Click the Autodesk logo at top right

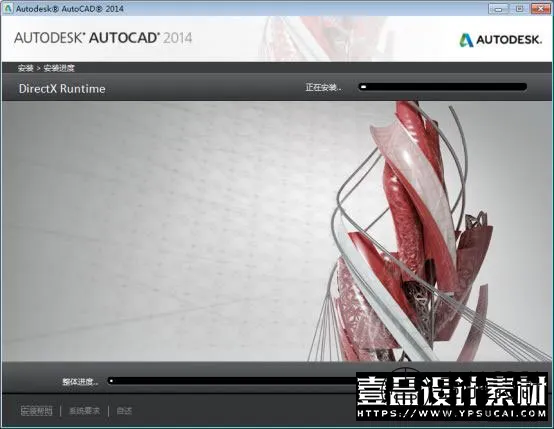click(500, 40)
